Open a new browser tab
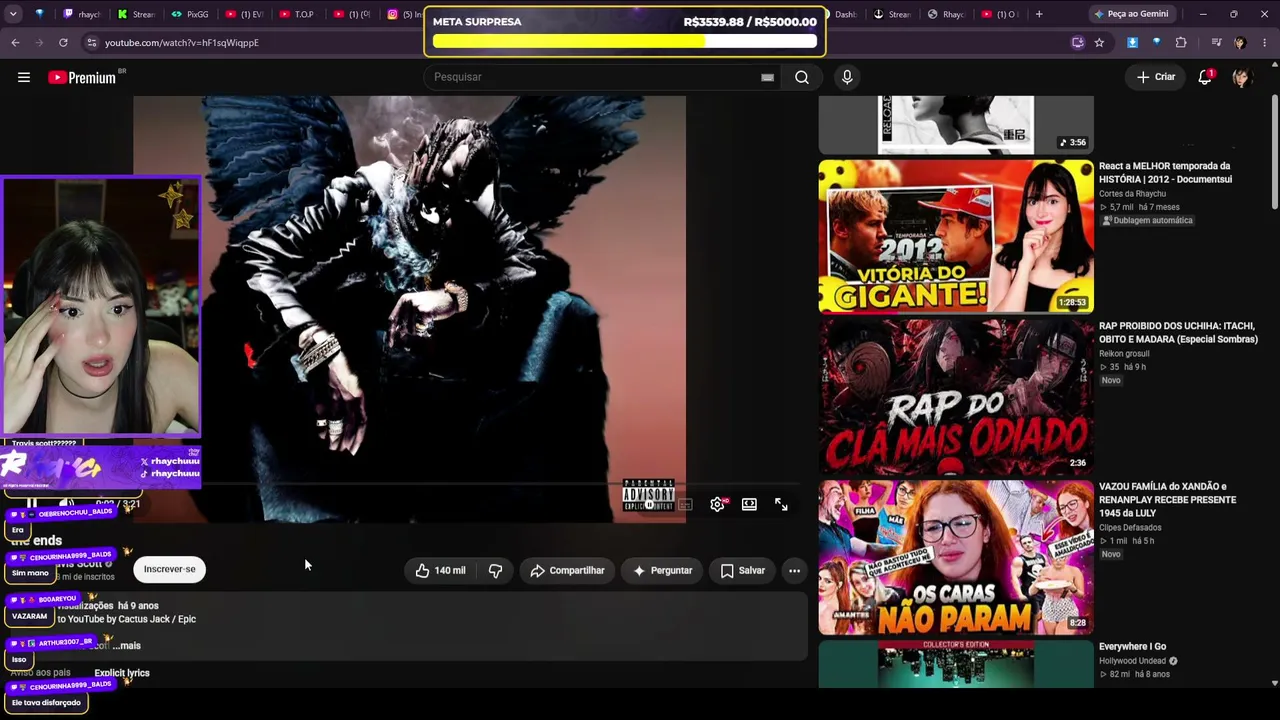 (x=1039, y=14)
